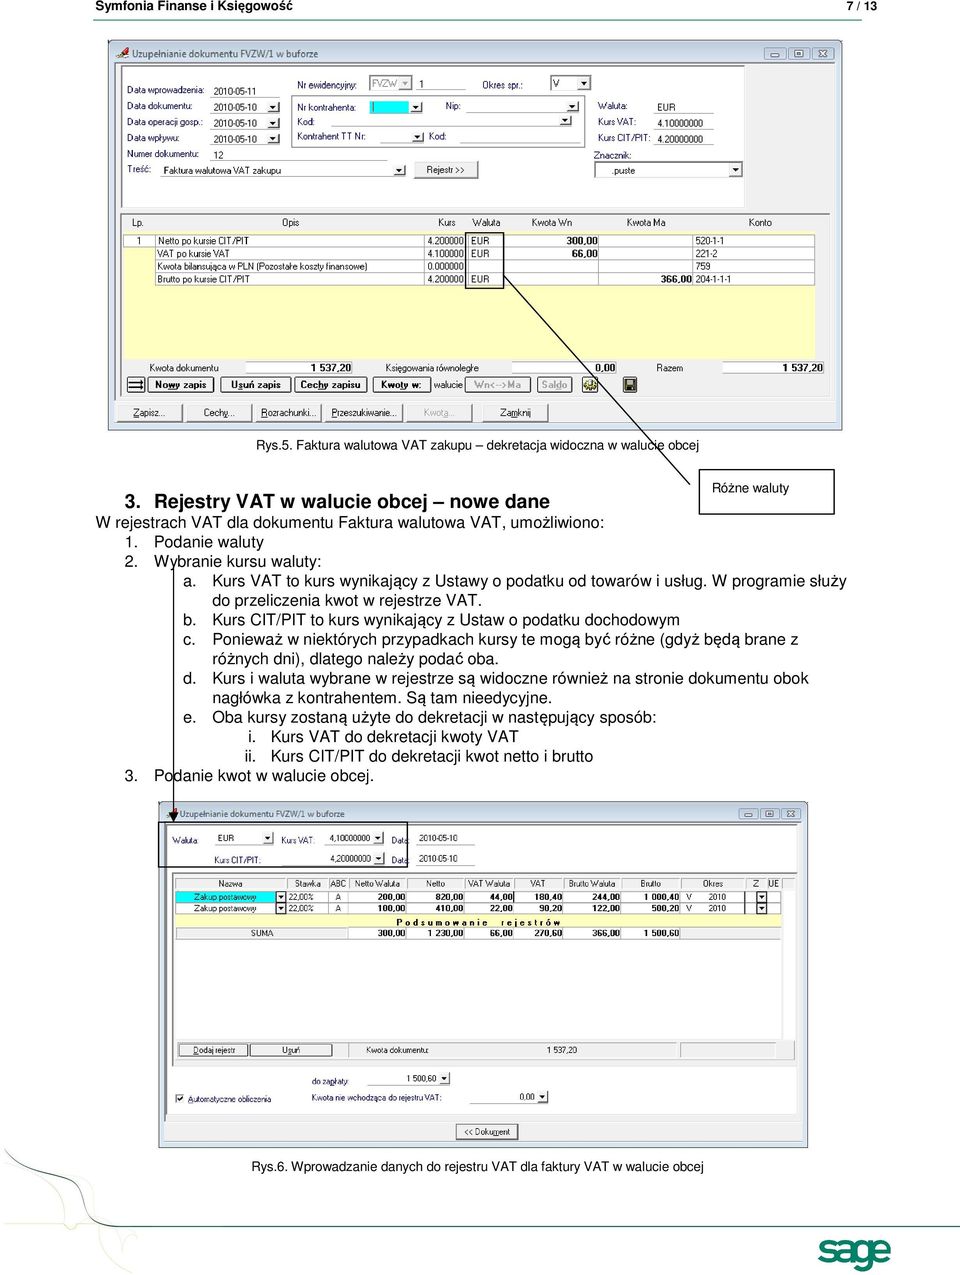Open the Waluta EUR dropdown in Rys.6 window
Screen dimensions: 960x1275
click(x=267, y=838)
